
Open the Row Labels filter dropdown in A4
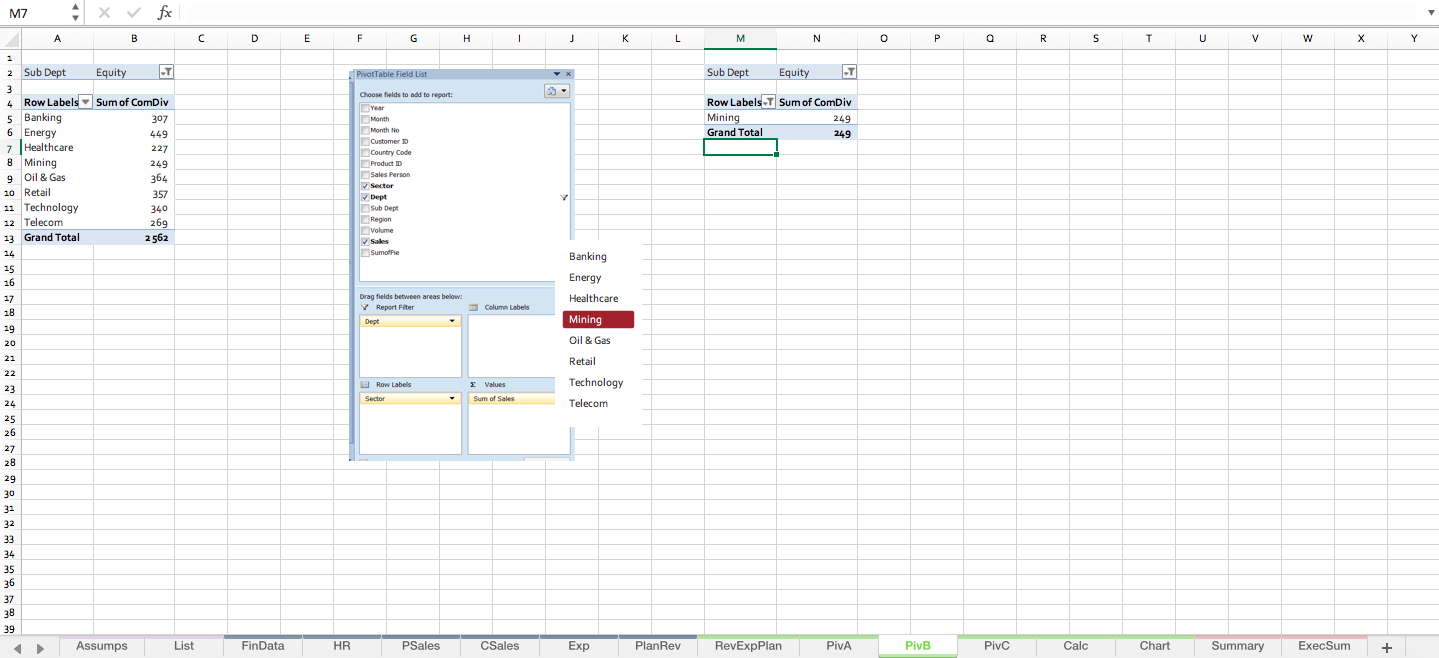[85, 102]
